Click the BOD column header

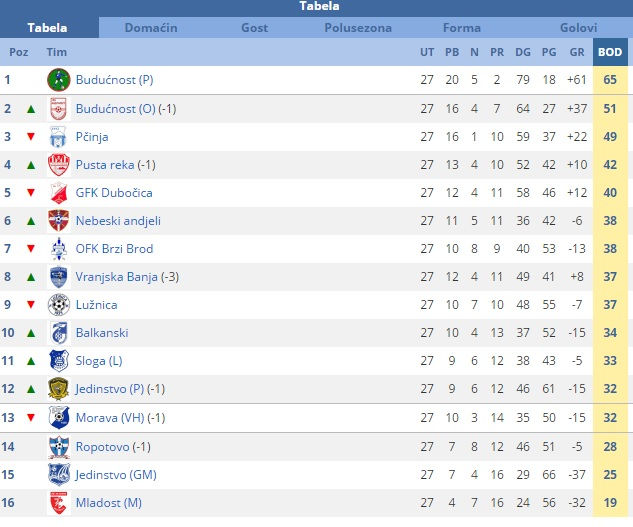(610, 52)
